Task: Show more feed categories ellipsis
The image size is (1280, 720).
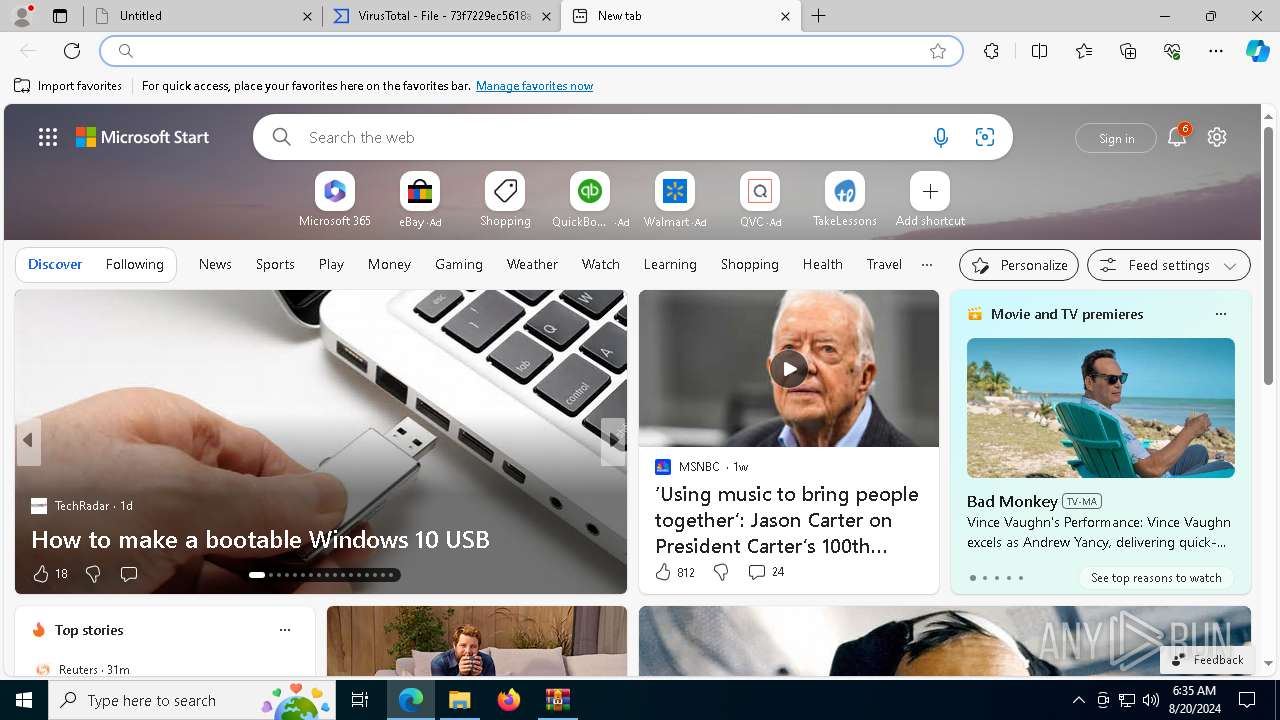Action: 927,264
